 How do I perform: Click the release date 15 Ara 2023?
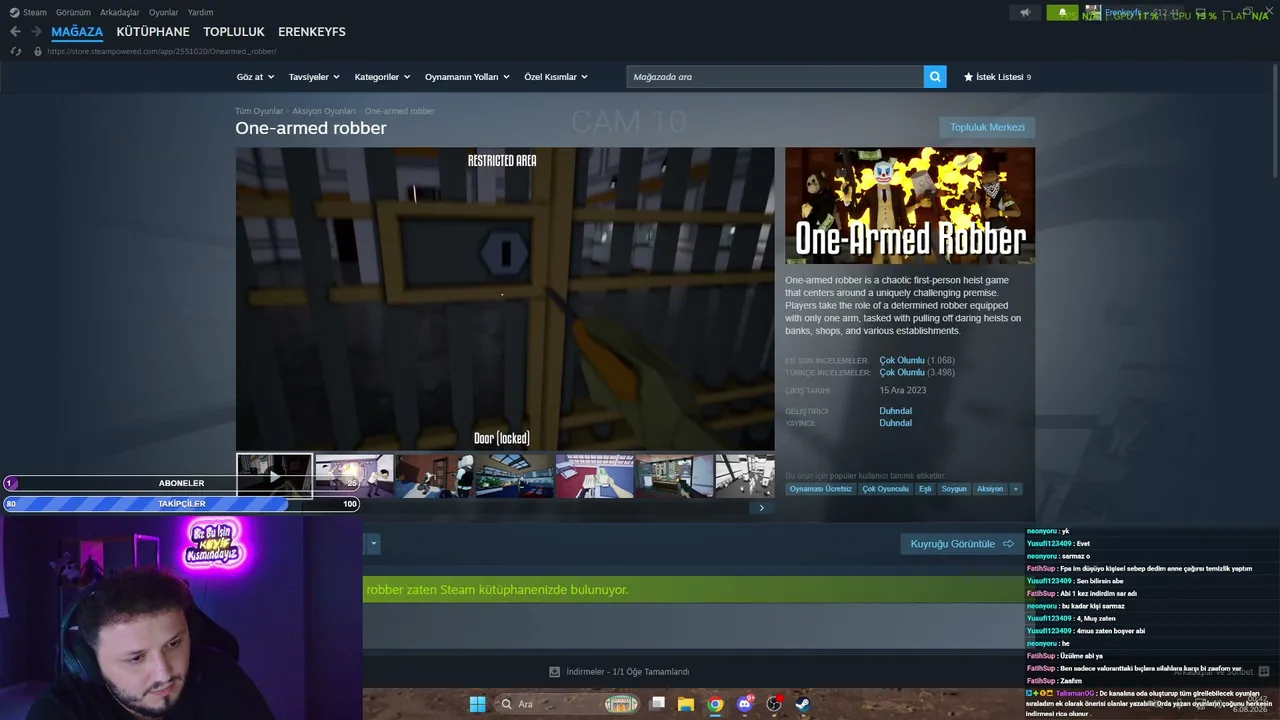pyautogui.click(x=903, y=390)
